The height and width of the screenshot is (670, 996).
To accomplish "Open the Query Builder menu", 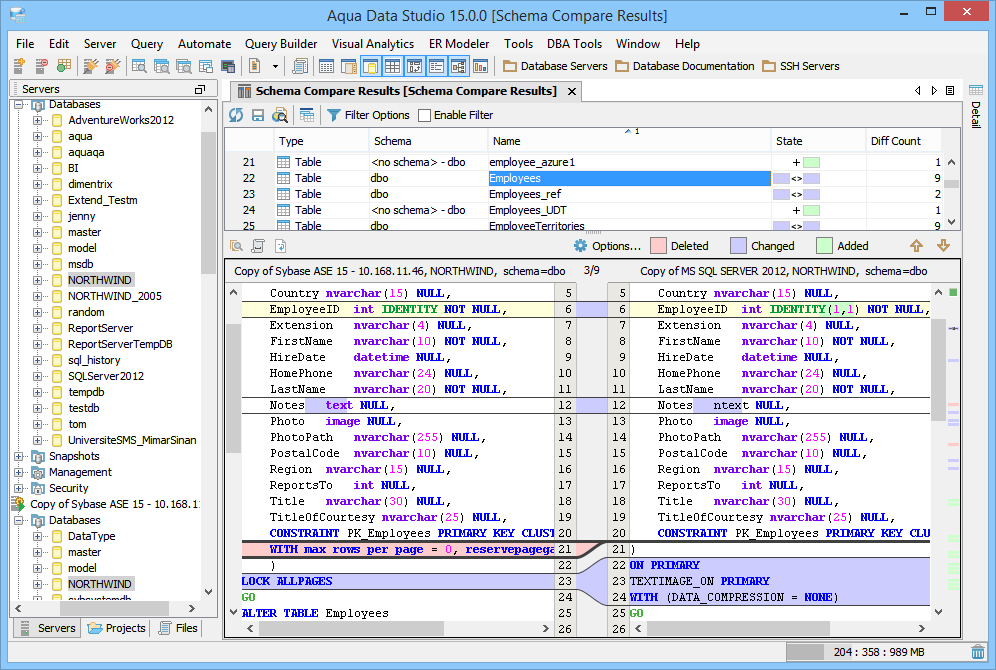I will tap(281, 44).
